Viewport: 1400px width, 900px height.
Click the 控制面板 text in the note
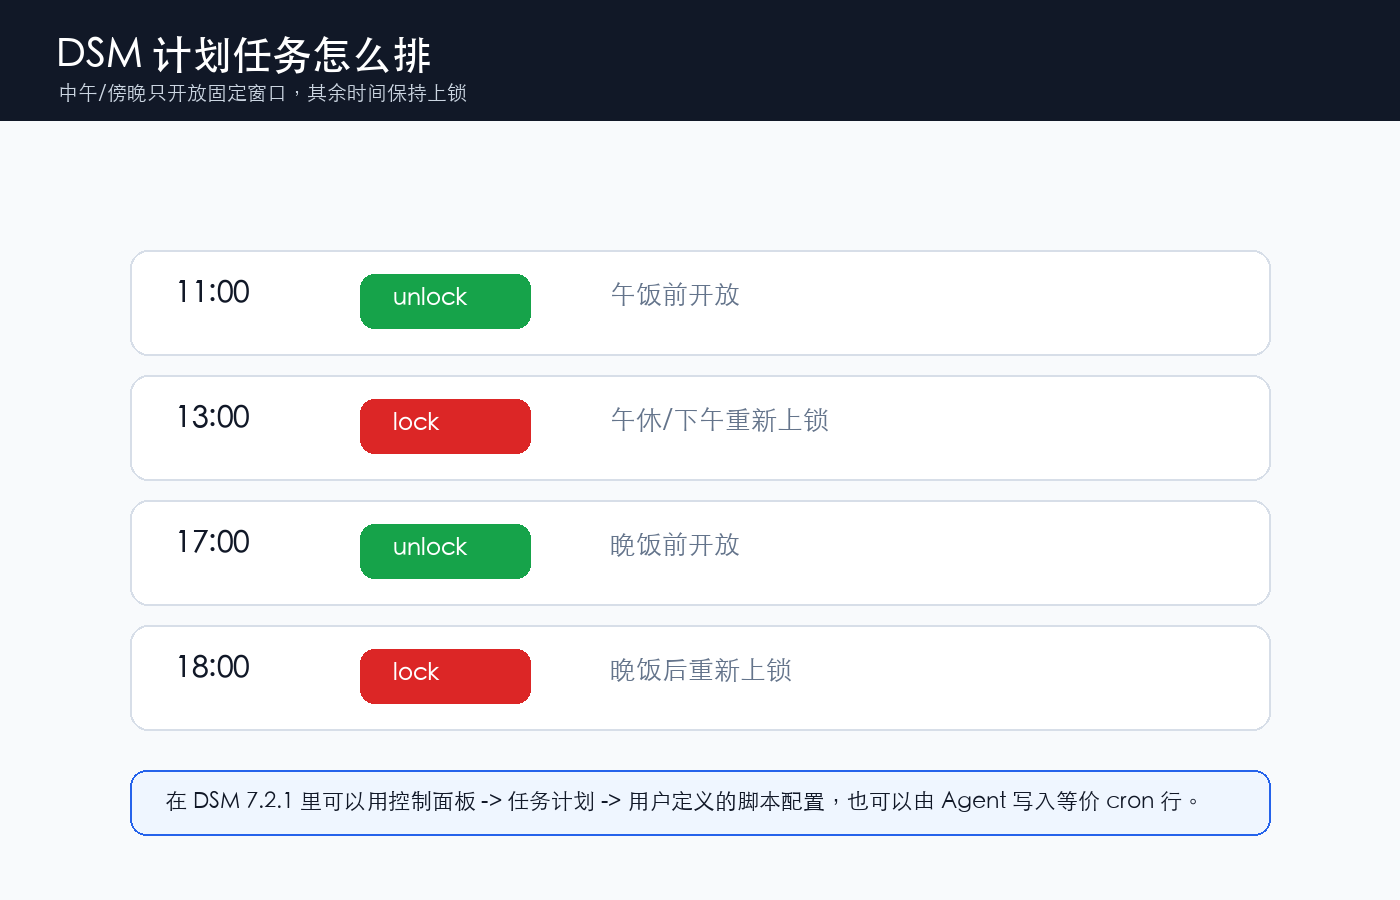click(x=432, y=801)
